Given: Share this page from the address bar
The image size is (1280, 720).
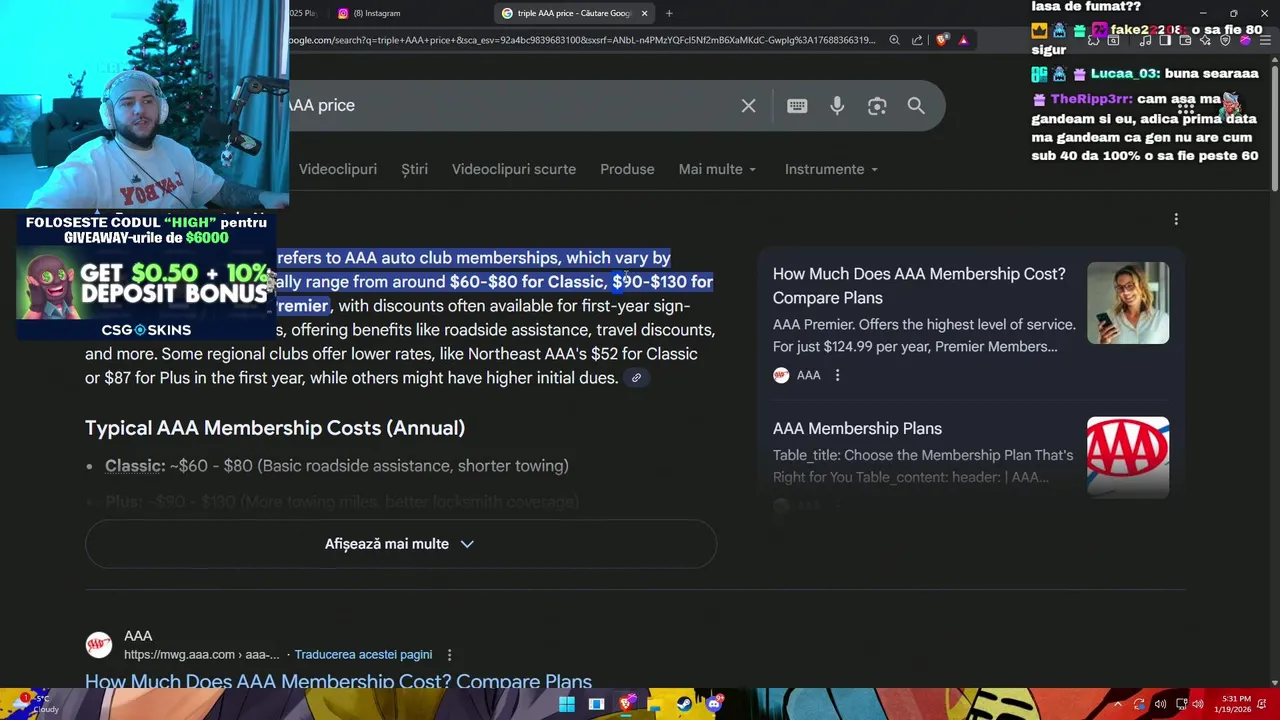Looking at the screenshot, I should (x=917, y=40).
